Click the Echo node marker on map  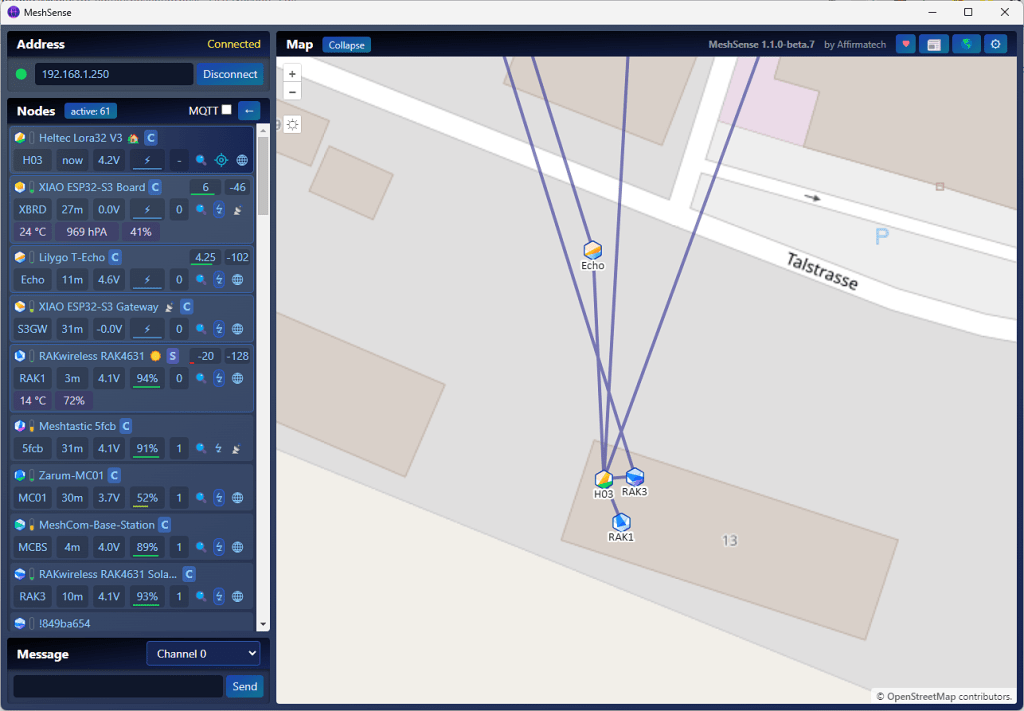pyautogui.click(x=593, y=250)
